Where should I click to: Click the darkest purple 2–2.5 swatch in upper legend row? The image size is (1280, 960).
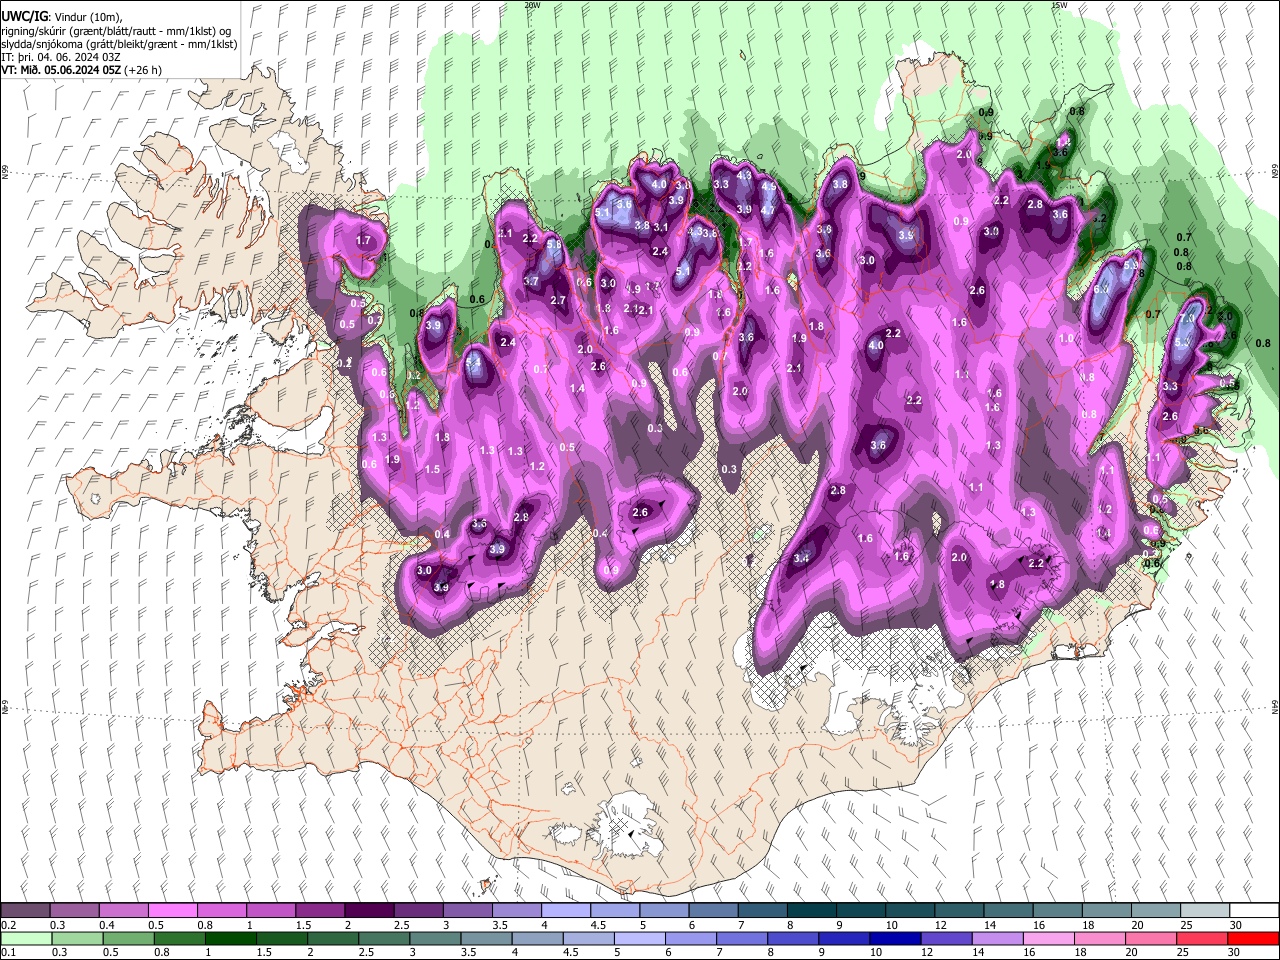[369, 911]
